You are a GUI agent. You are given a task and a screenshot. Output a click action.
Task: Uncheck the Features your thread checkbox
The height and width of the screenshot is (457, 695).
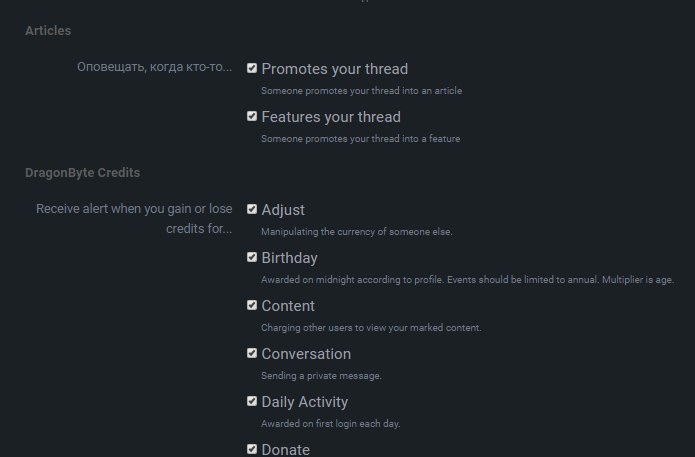tap(252, 116)
